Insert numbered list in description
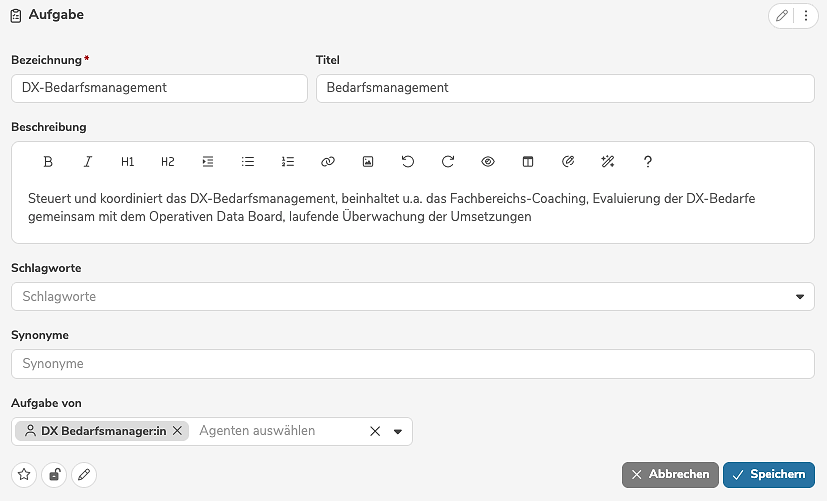 pos(288,161)
